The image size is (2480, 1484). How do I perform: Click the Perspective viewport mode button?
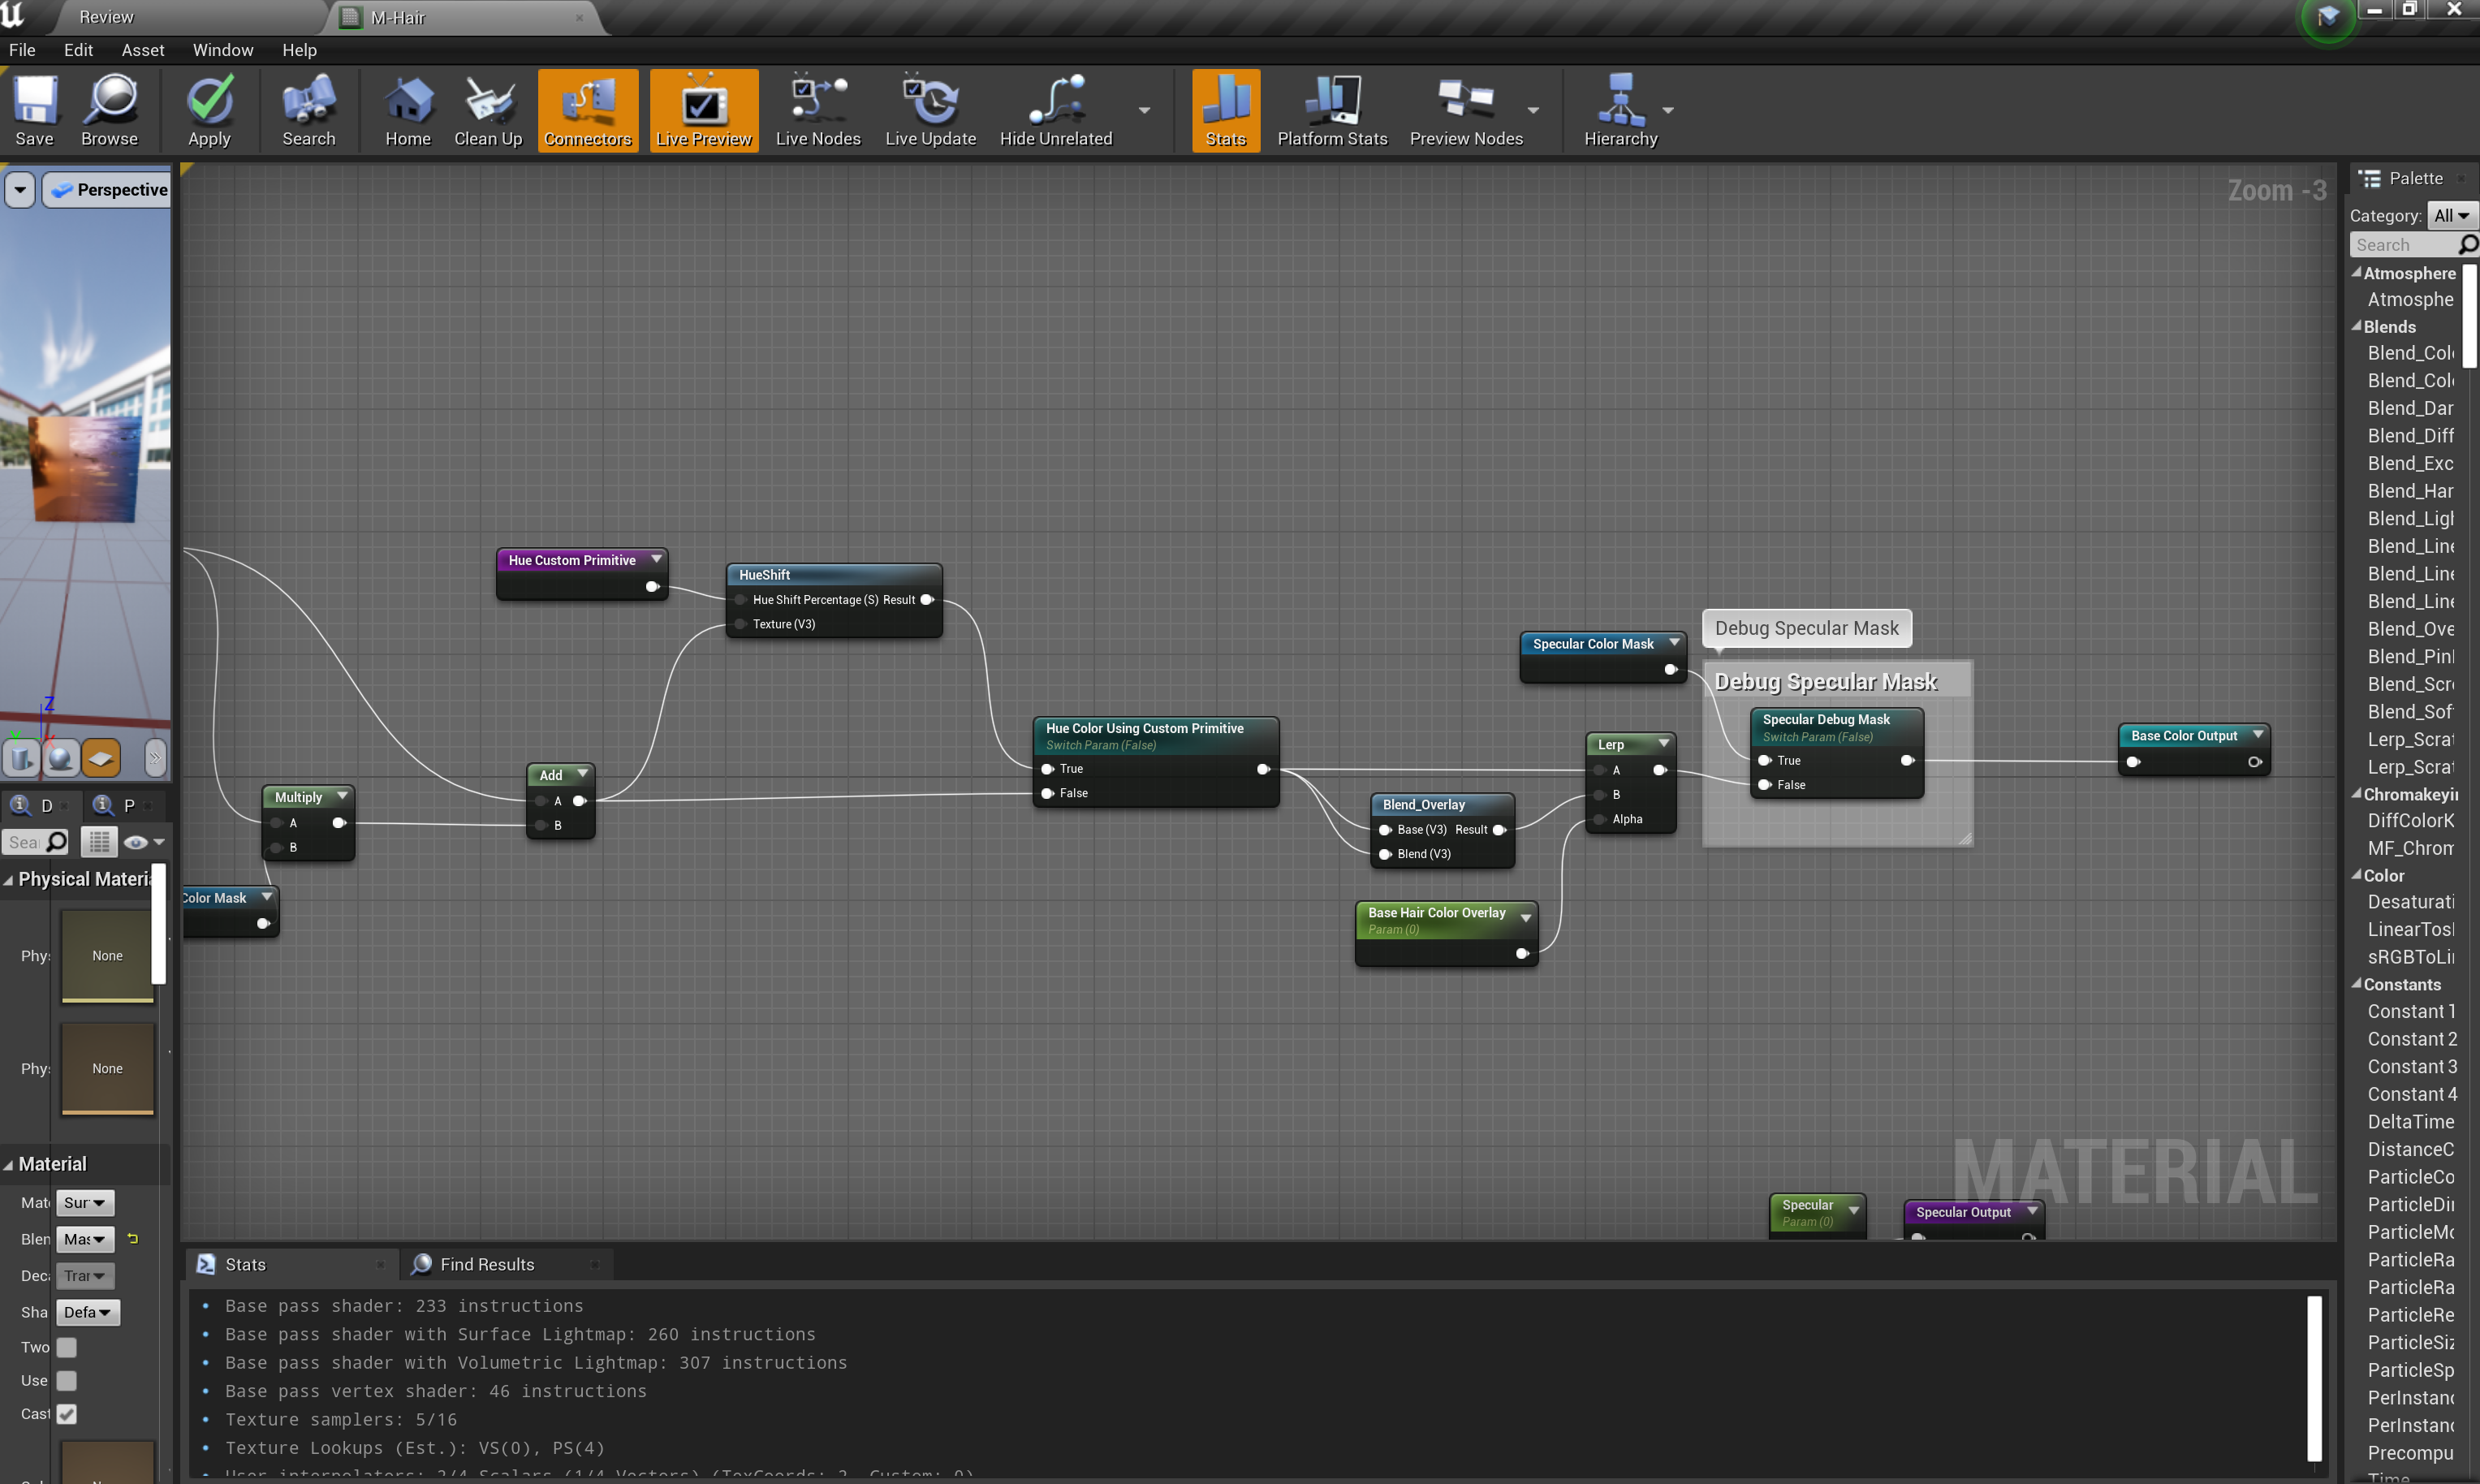[107, 190]
